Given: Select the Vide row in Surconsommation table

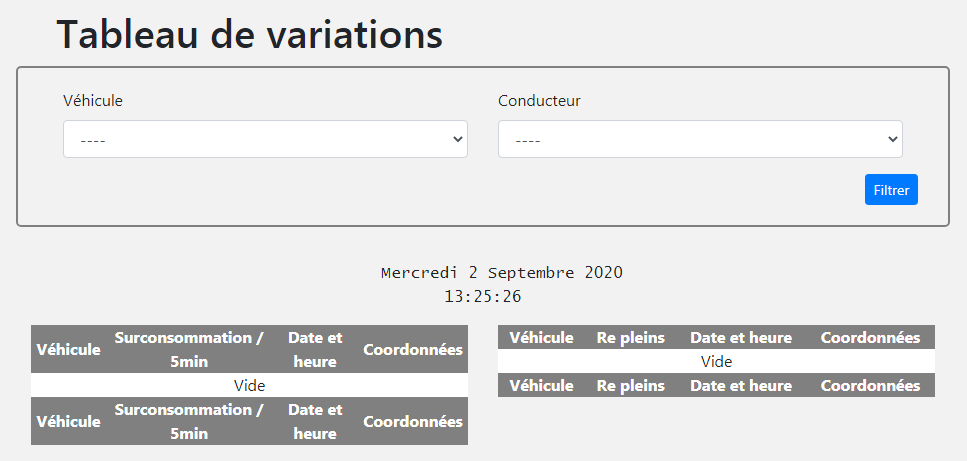Looking at the screenshot, I should tap(249, 385).
